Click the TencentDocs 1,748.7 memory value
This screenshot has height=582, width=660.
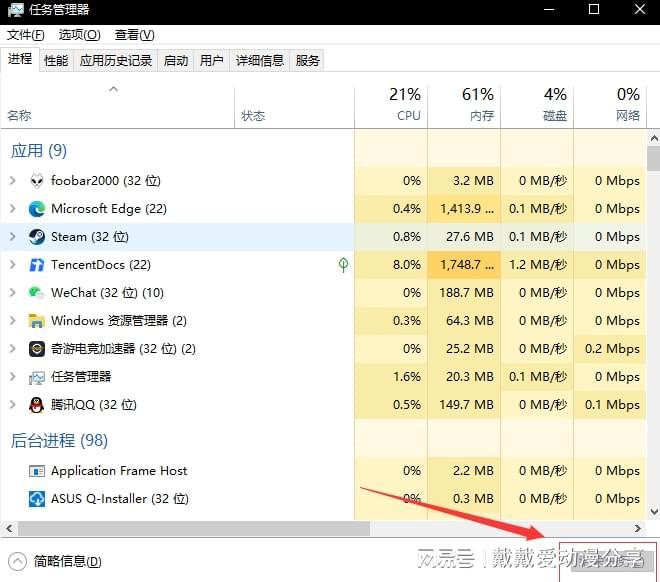click(467, 265)
